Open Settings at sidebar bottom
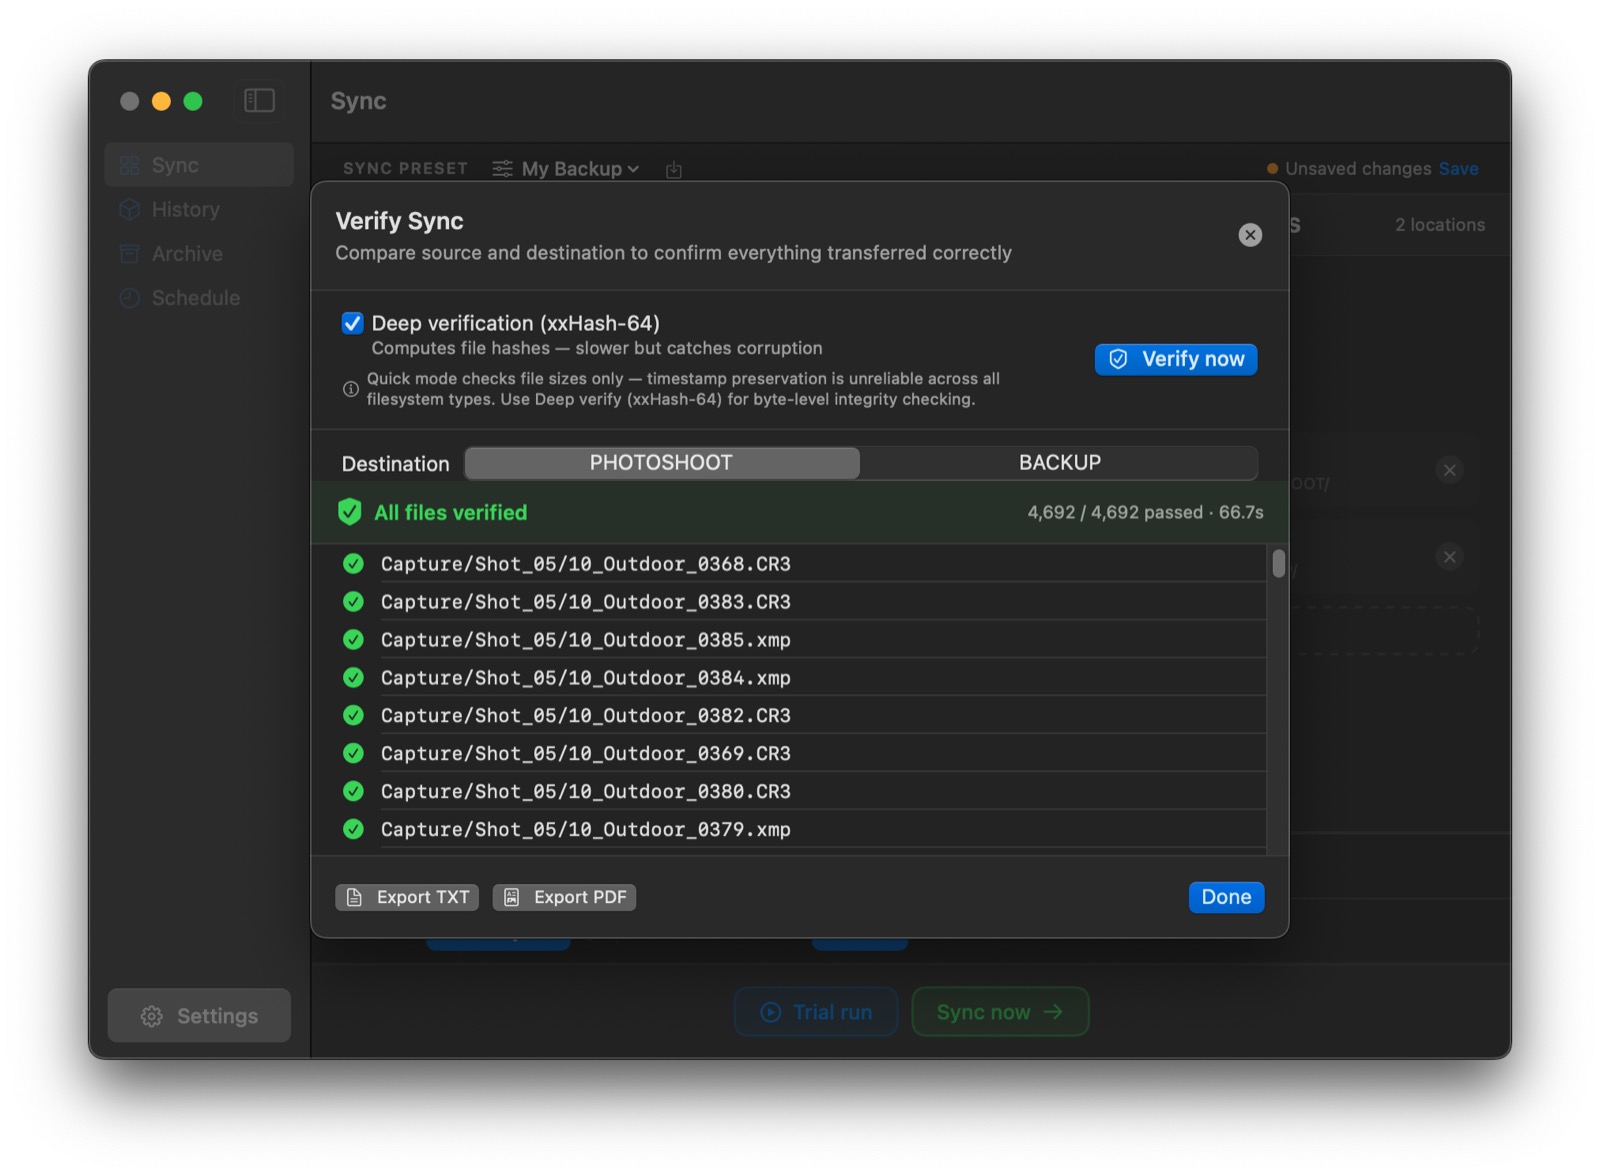Image resolution: width=1600 pixels, height=1176 pixels. pos(199,1016)
